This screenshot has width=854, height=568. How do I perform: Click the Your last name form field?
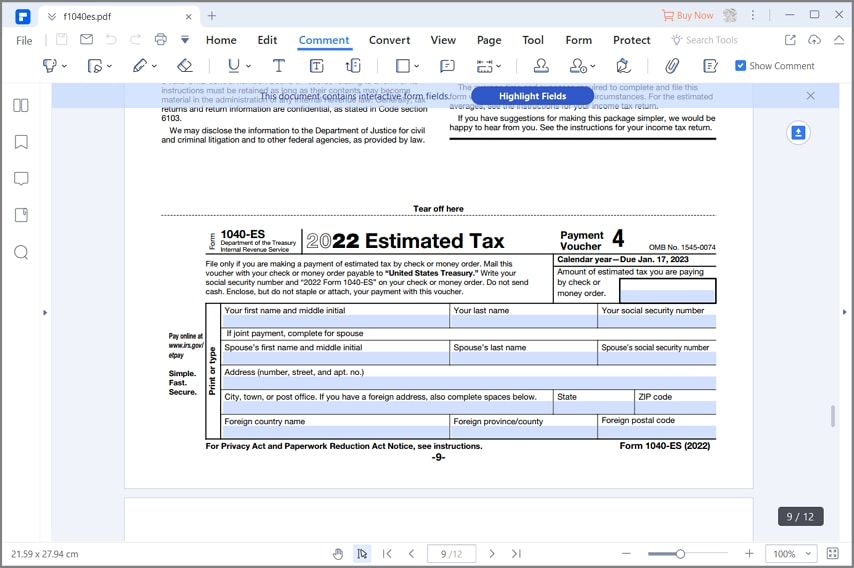click(x=523, y=322)
